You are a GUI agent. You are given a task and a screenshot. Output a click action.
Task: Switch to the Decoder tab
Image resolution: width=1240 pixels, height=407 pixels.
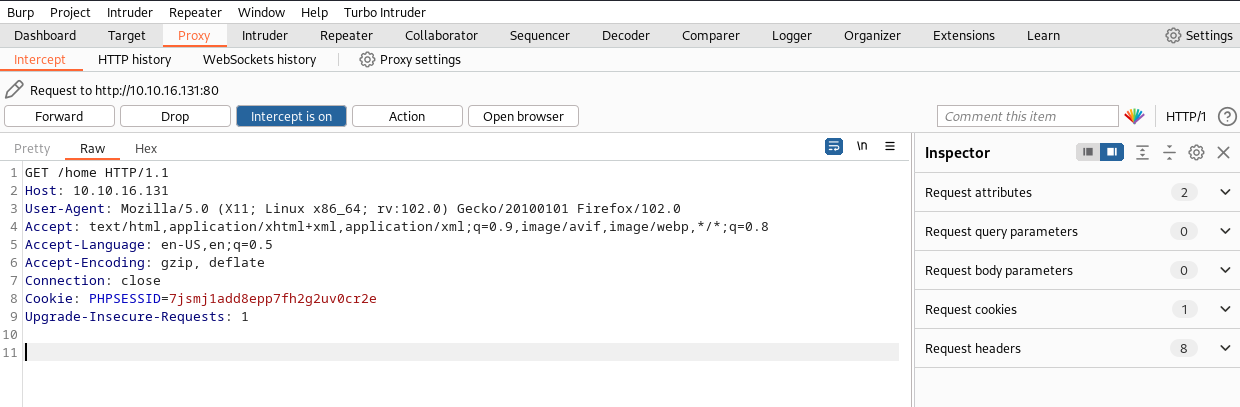coord(626,35)
